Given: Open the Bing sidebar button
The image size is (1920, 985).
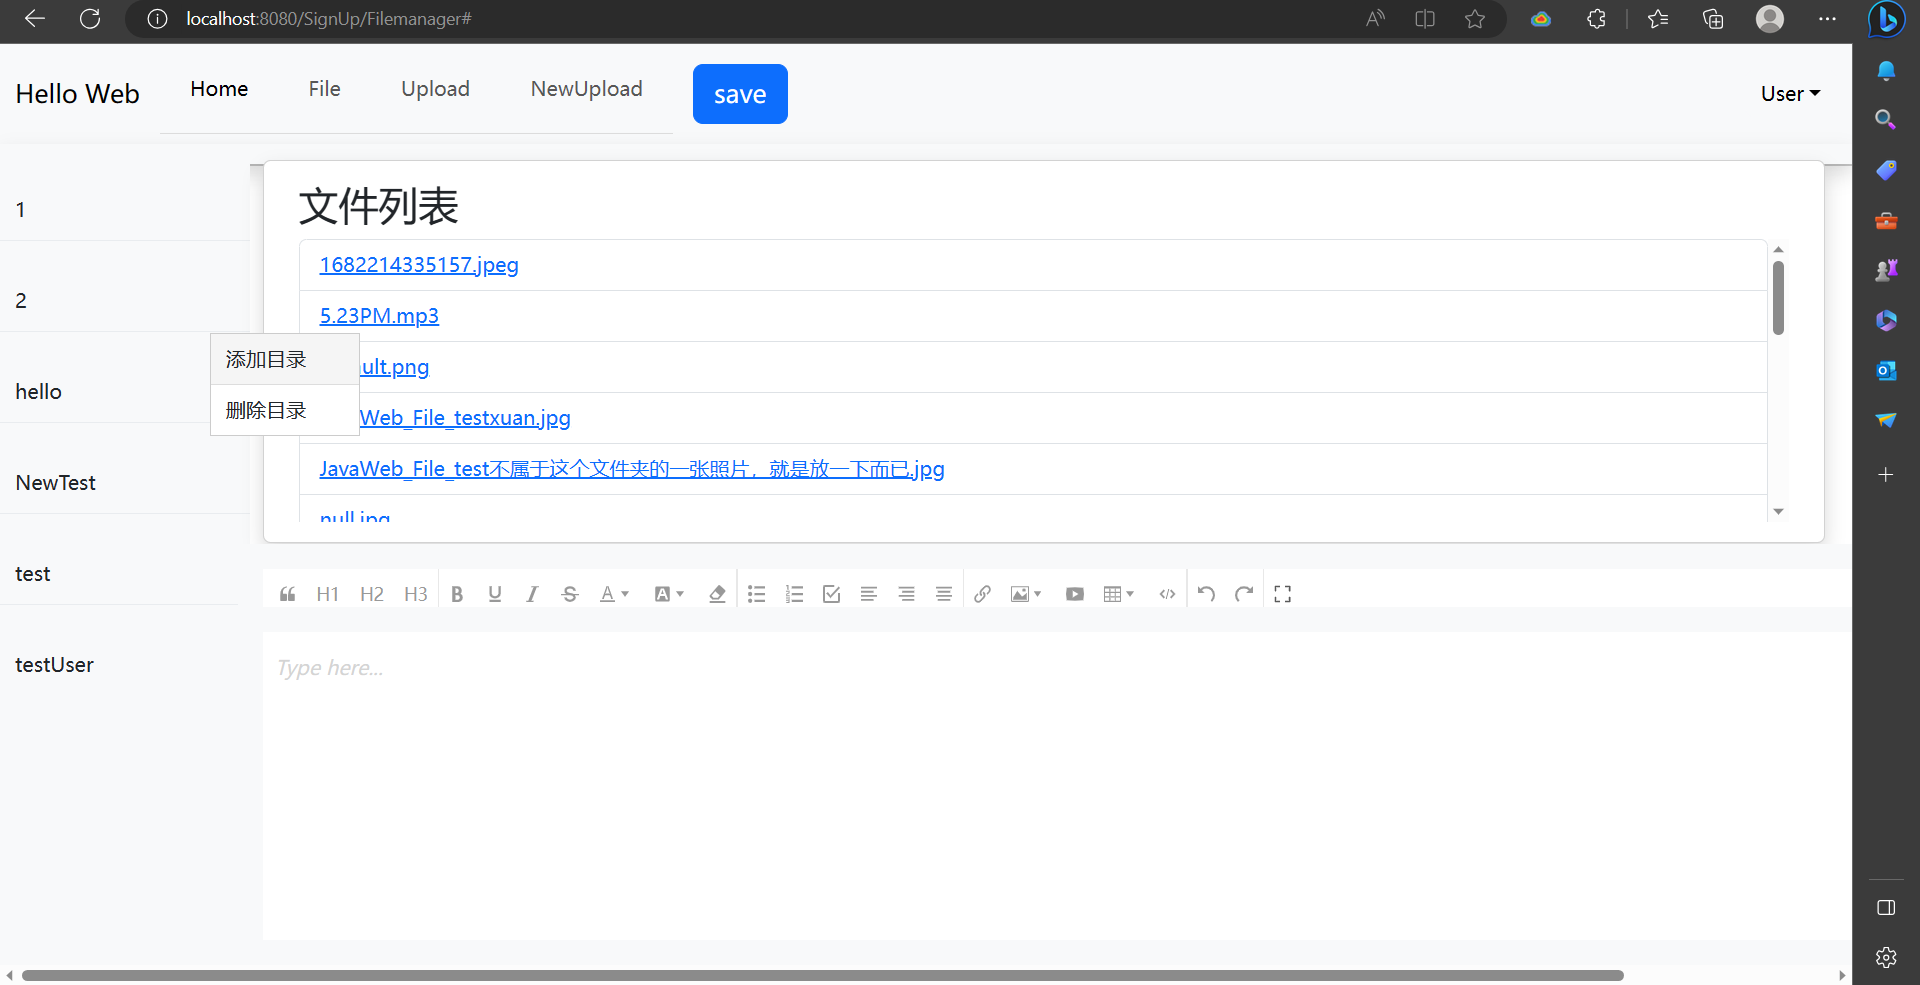Looking at the screenshot, I should [1886, 19].
